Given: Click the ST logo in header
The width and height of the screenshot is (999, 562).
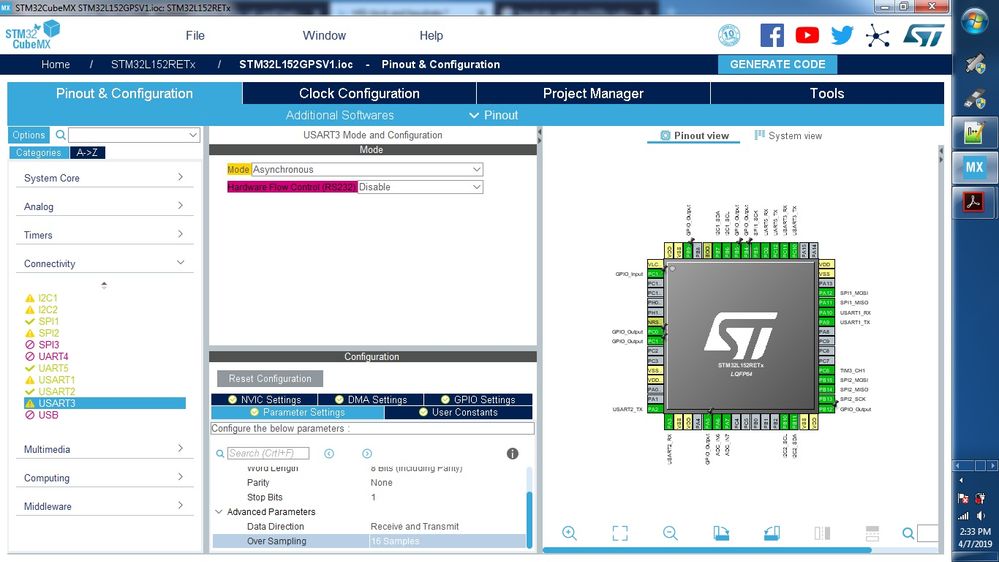Looking at the screenshot, I should tap(923, 35).
